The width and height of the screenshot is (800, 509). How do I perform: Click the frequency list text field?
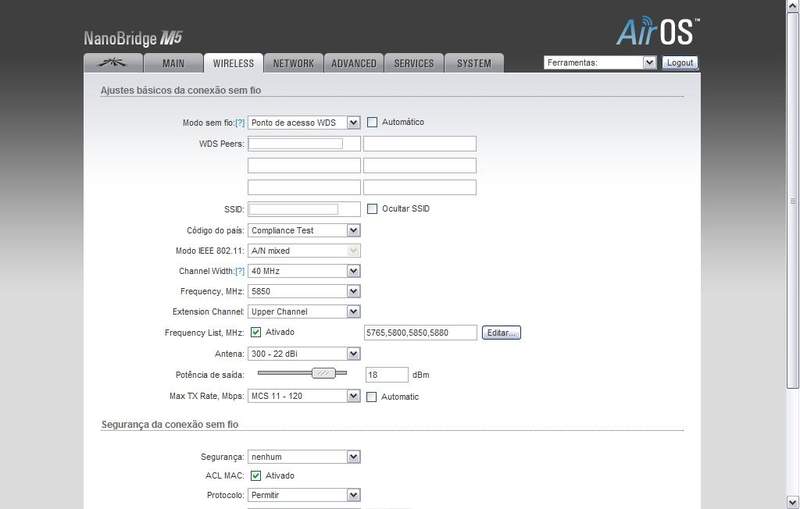pos(420,333)
